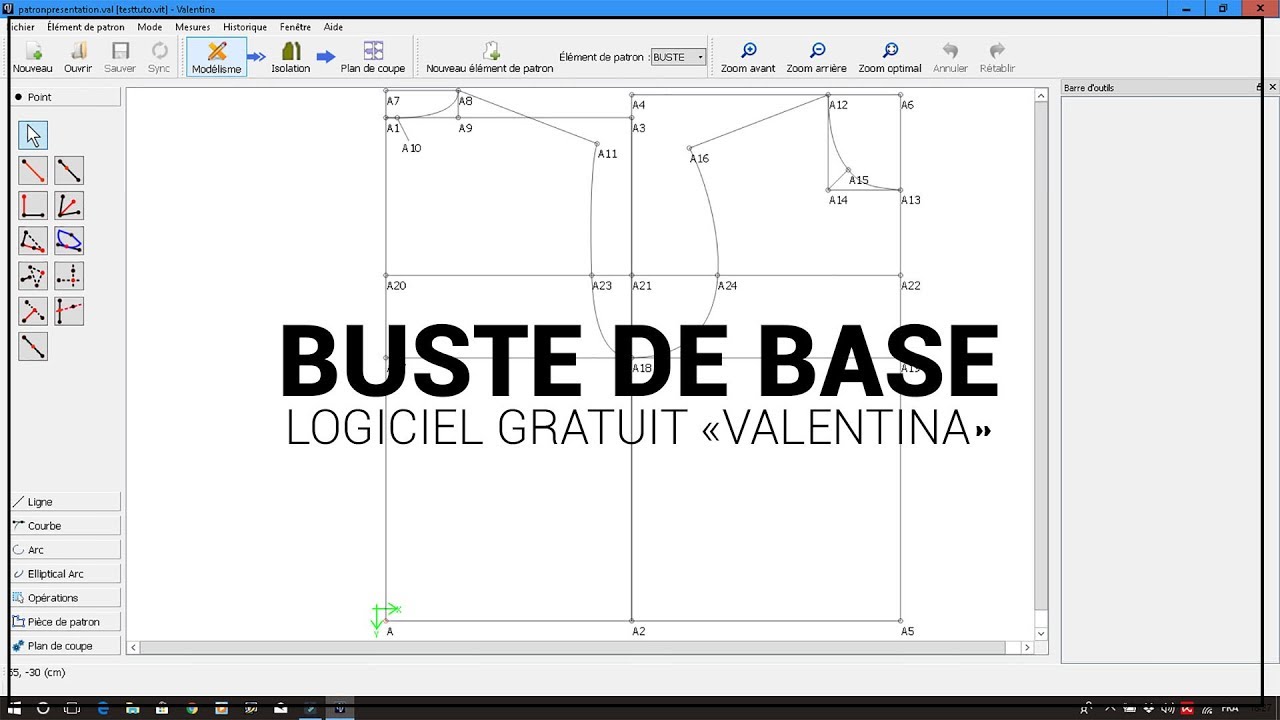This screenshot has height=720, width=1280.
Task: Select point at distance and angle tool
Action: [x=33, y=170]
